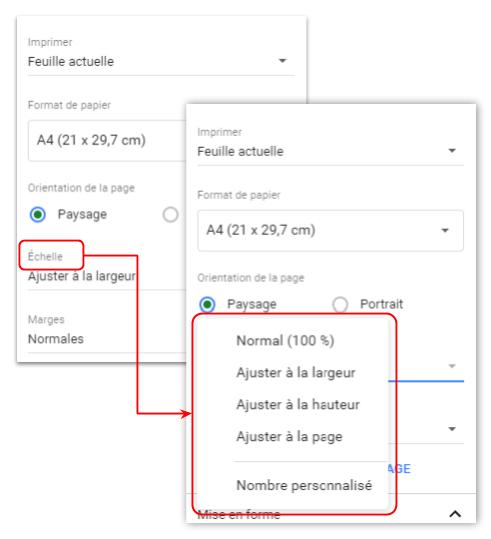Screen dimensions: 491x539
Task: Click the margins dropdown arrow below the scale field
Action: pyautogui.click(x=452, y=429)
